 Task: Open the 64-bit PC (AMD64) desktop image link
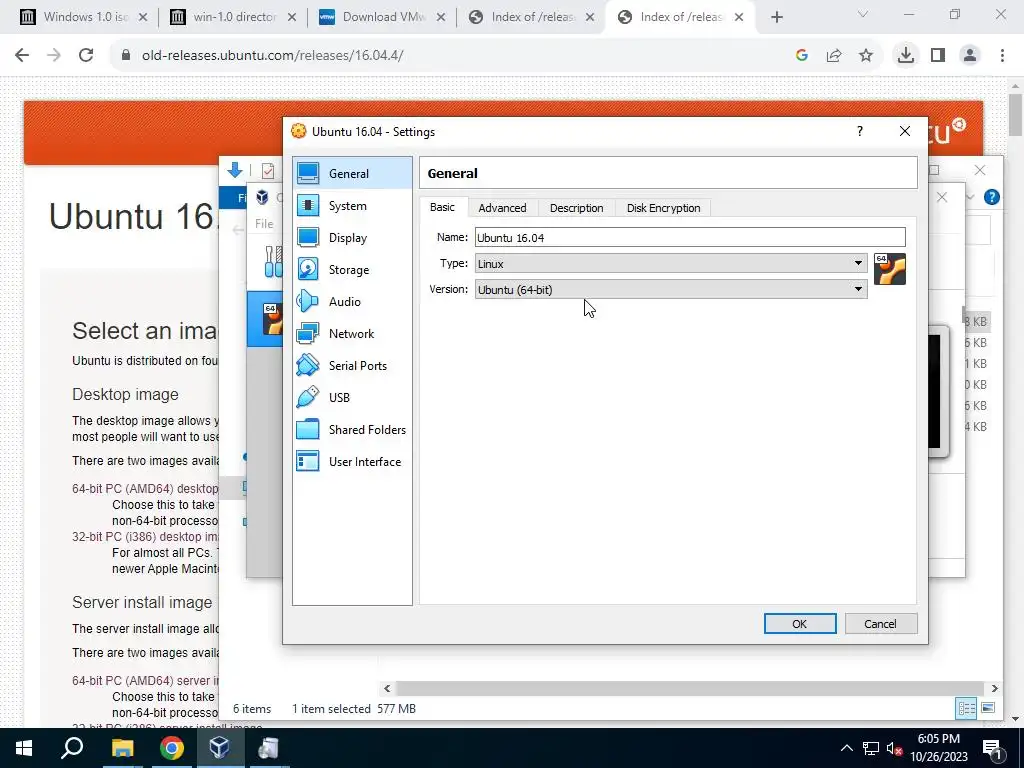point(145,488)
